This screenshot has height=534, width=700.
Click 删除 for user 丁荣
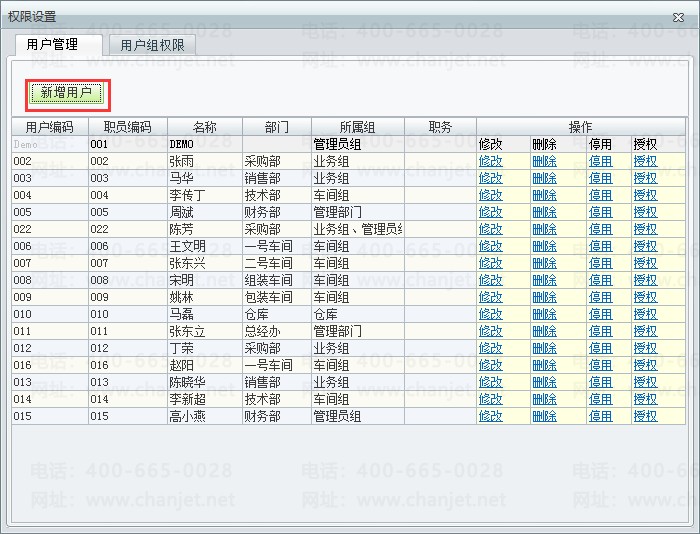pyautogui.click(x=544, y=348)
